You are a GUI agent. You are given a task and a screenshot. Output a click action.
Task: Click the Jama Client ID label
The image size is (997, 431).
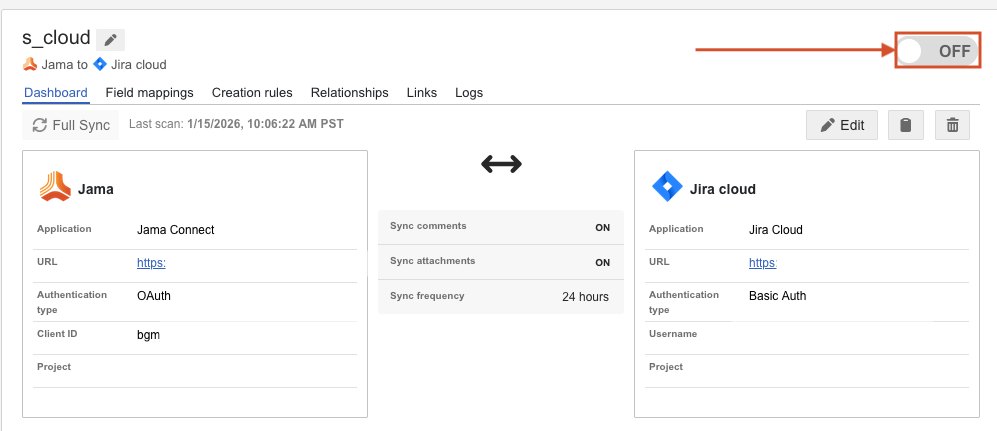pos(57,334)
